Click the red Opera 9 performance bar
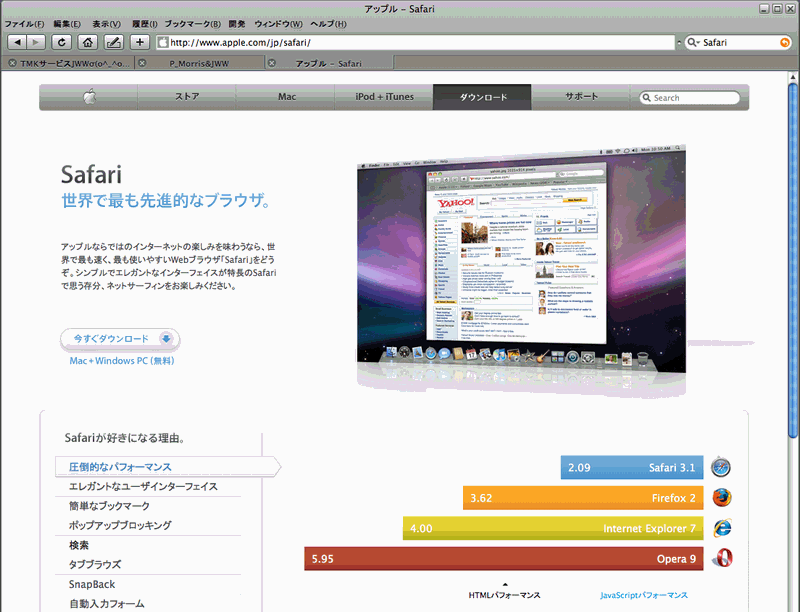Screen dimensions: 800x612 click(x=504, y=558)
